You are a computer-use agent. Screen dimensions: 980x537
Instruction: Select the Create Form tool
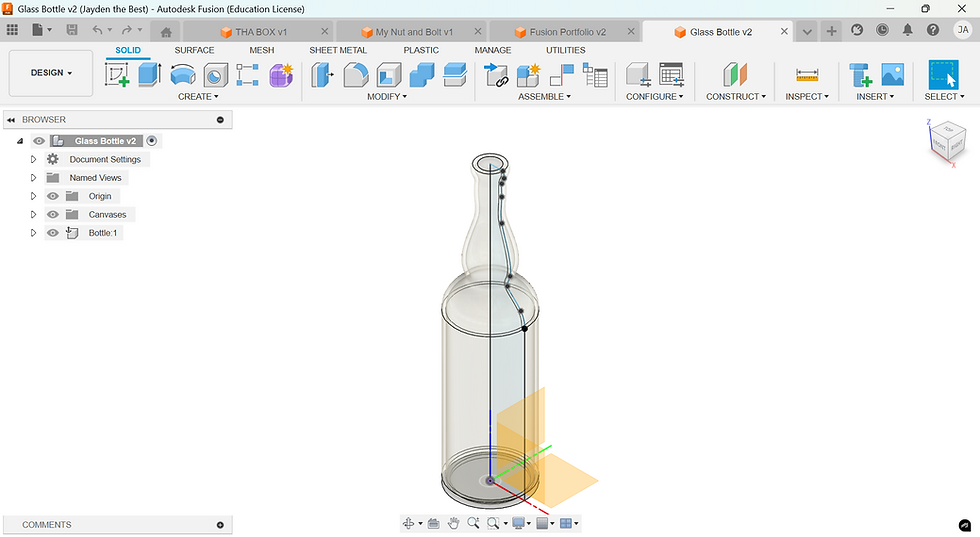coord(281,75)
